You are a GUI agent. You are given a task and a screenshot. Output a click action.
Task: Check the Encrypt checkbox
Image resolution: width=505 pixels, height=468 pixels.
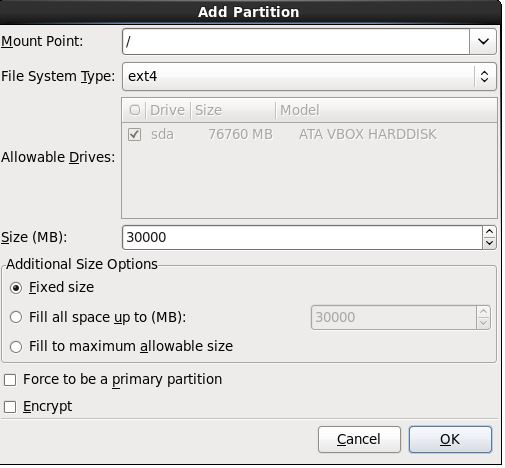[10, 407]
